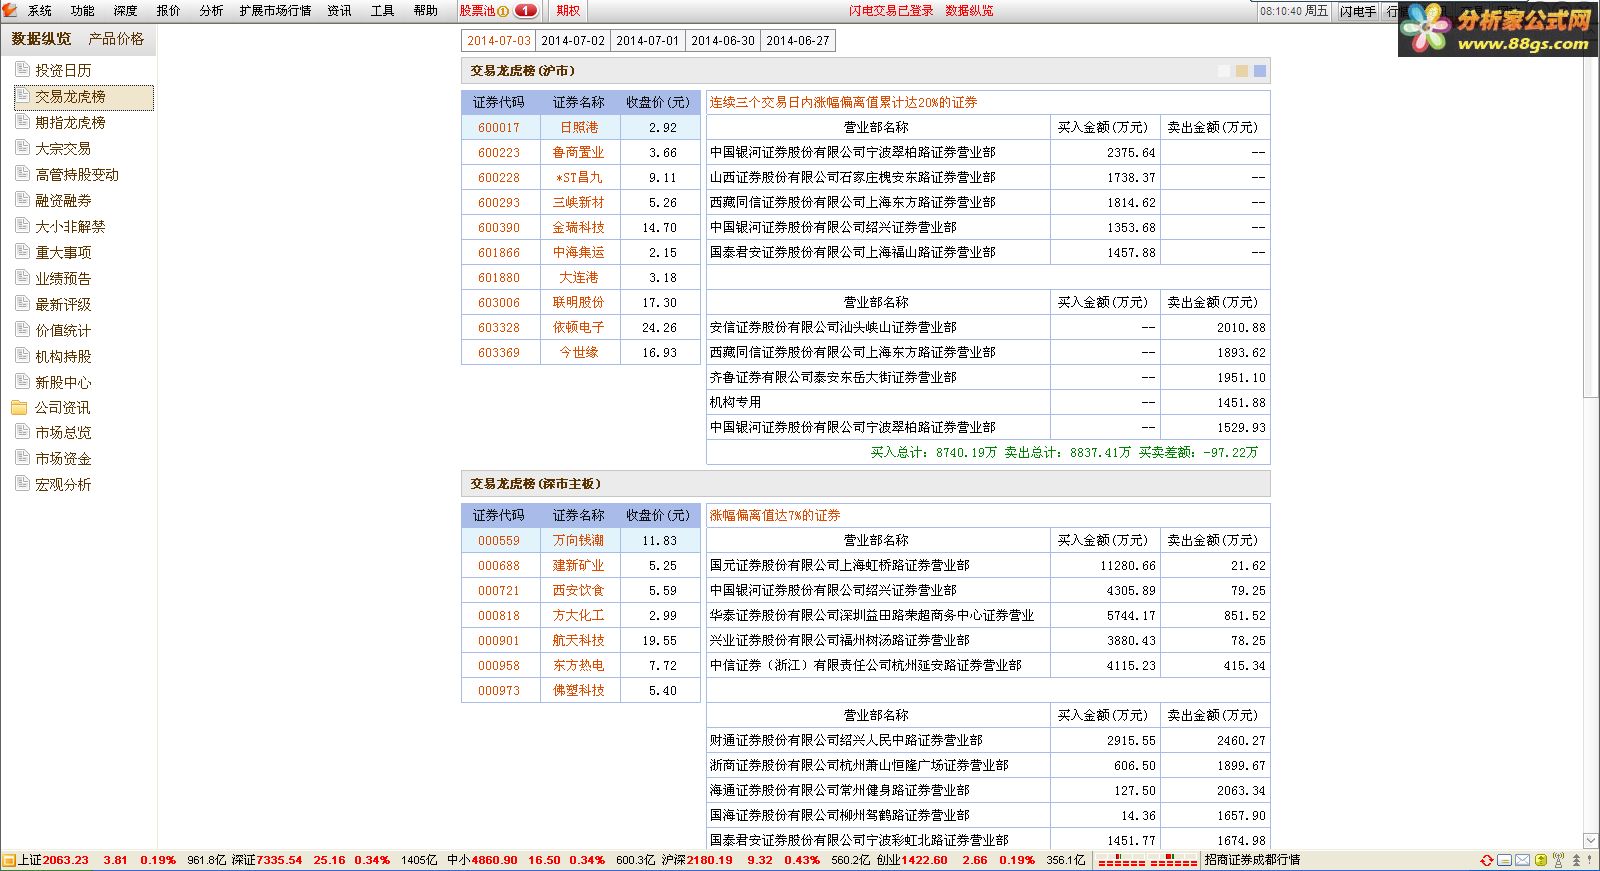Screen dimensions: 1600x871
Task: Click the double up-arrow icon in status bar
Action: [1577, 860]
